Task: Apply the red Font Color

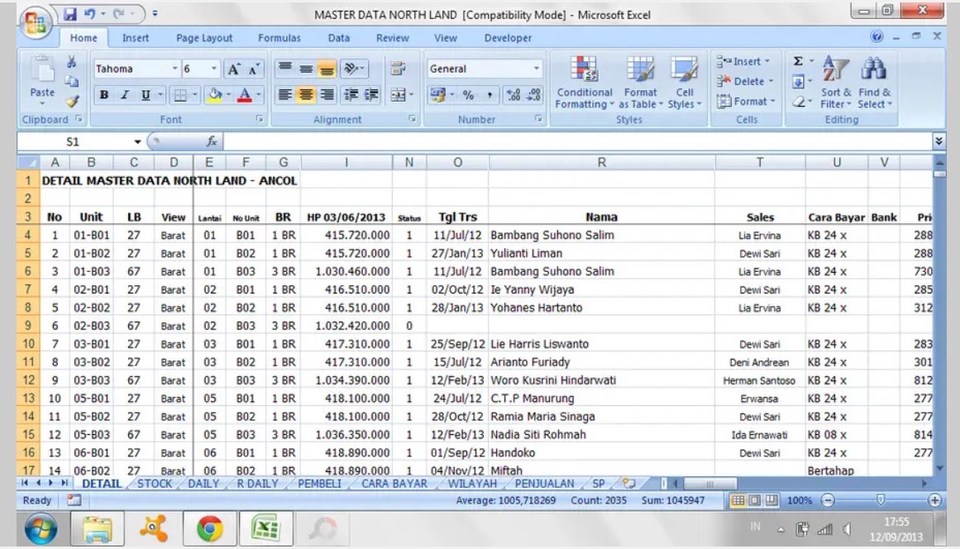Action: coord(244,95)
